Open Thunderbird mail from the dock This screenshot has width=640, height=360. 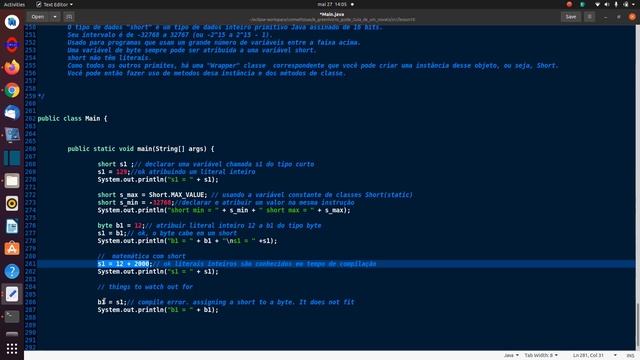[x=12, y=113]
